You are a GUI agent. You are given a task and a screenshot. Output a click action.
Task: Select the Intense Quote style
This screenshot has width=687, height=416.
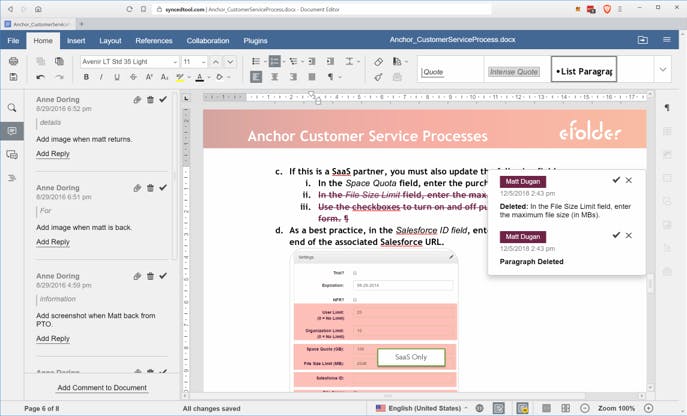513,72
